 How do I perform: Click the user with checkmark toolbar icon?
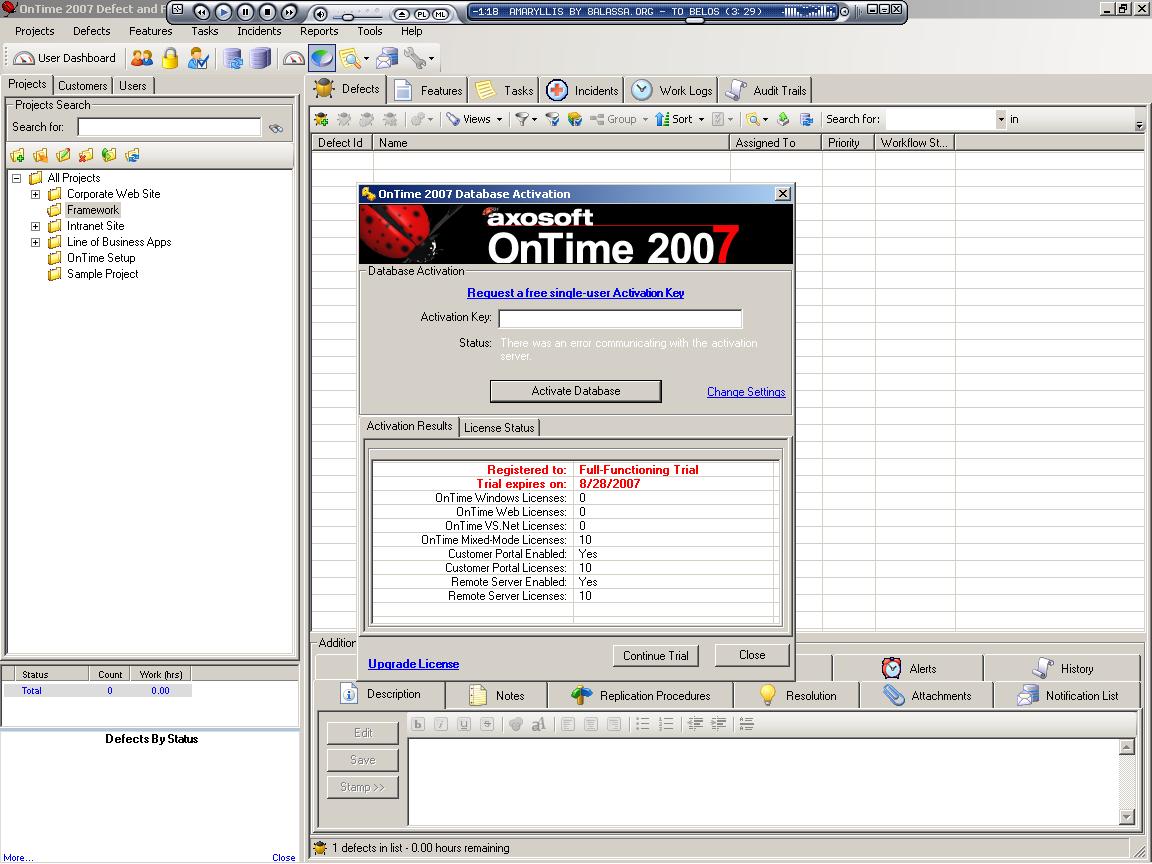pyautogui.click(x=198, y=58)
